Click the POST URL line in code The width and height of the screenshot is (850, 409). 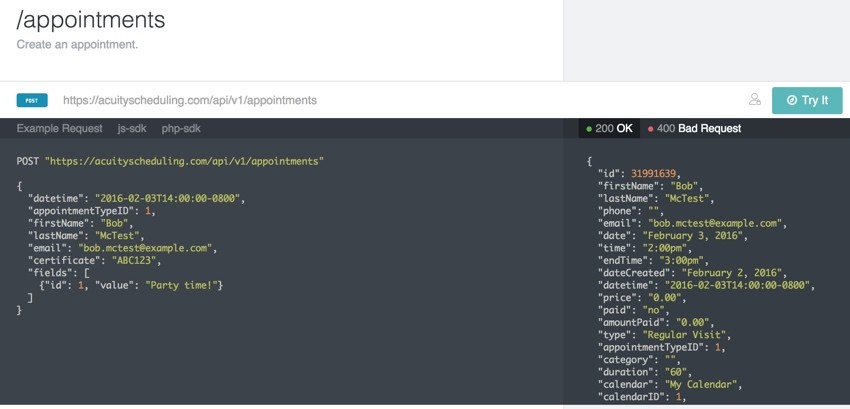(x=171, y=161)
